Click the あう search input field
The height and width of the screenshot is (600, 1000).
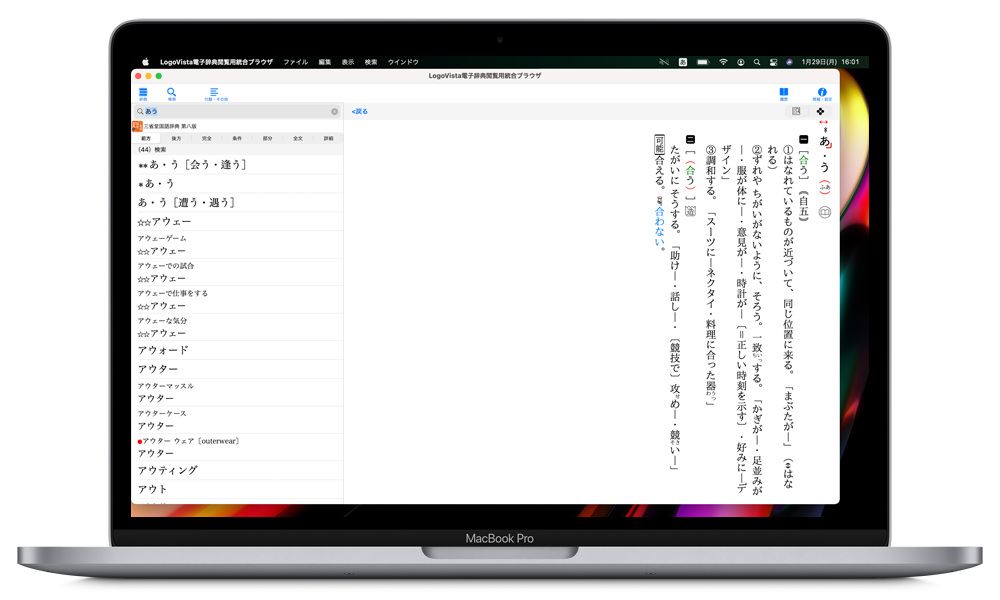click(237, 112)
